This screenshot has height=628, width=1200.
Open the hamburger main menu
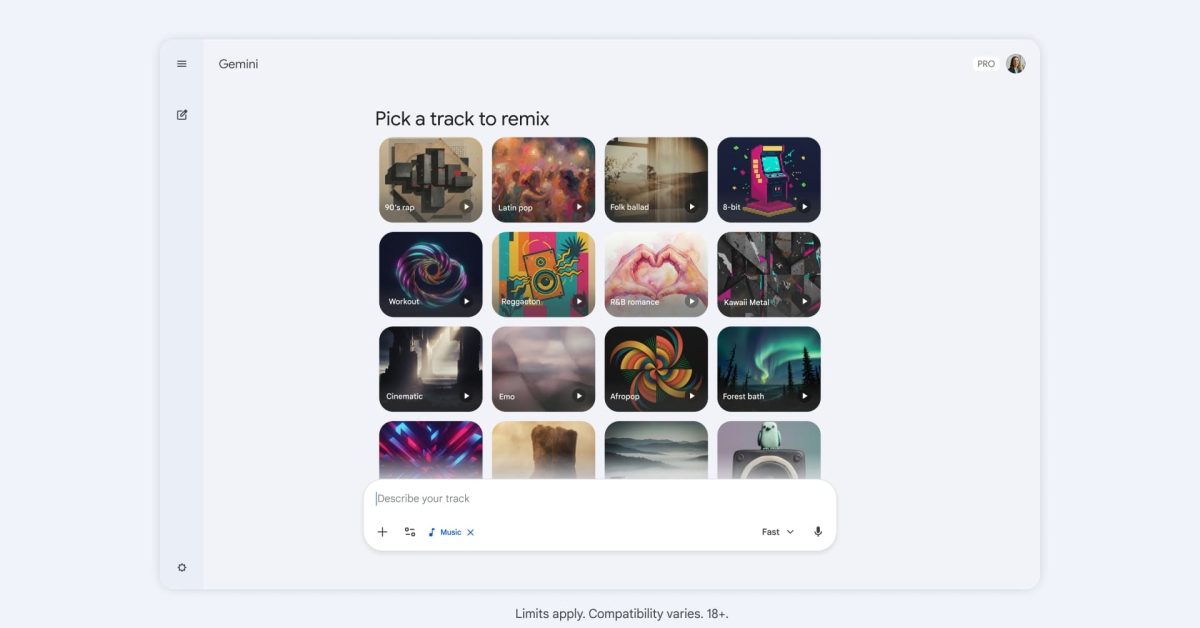point(182,64)
